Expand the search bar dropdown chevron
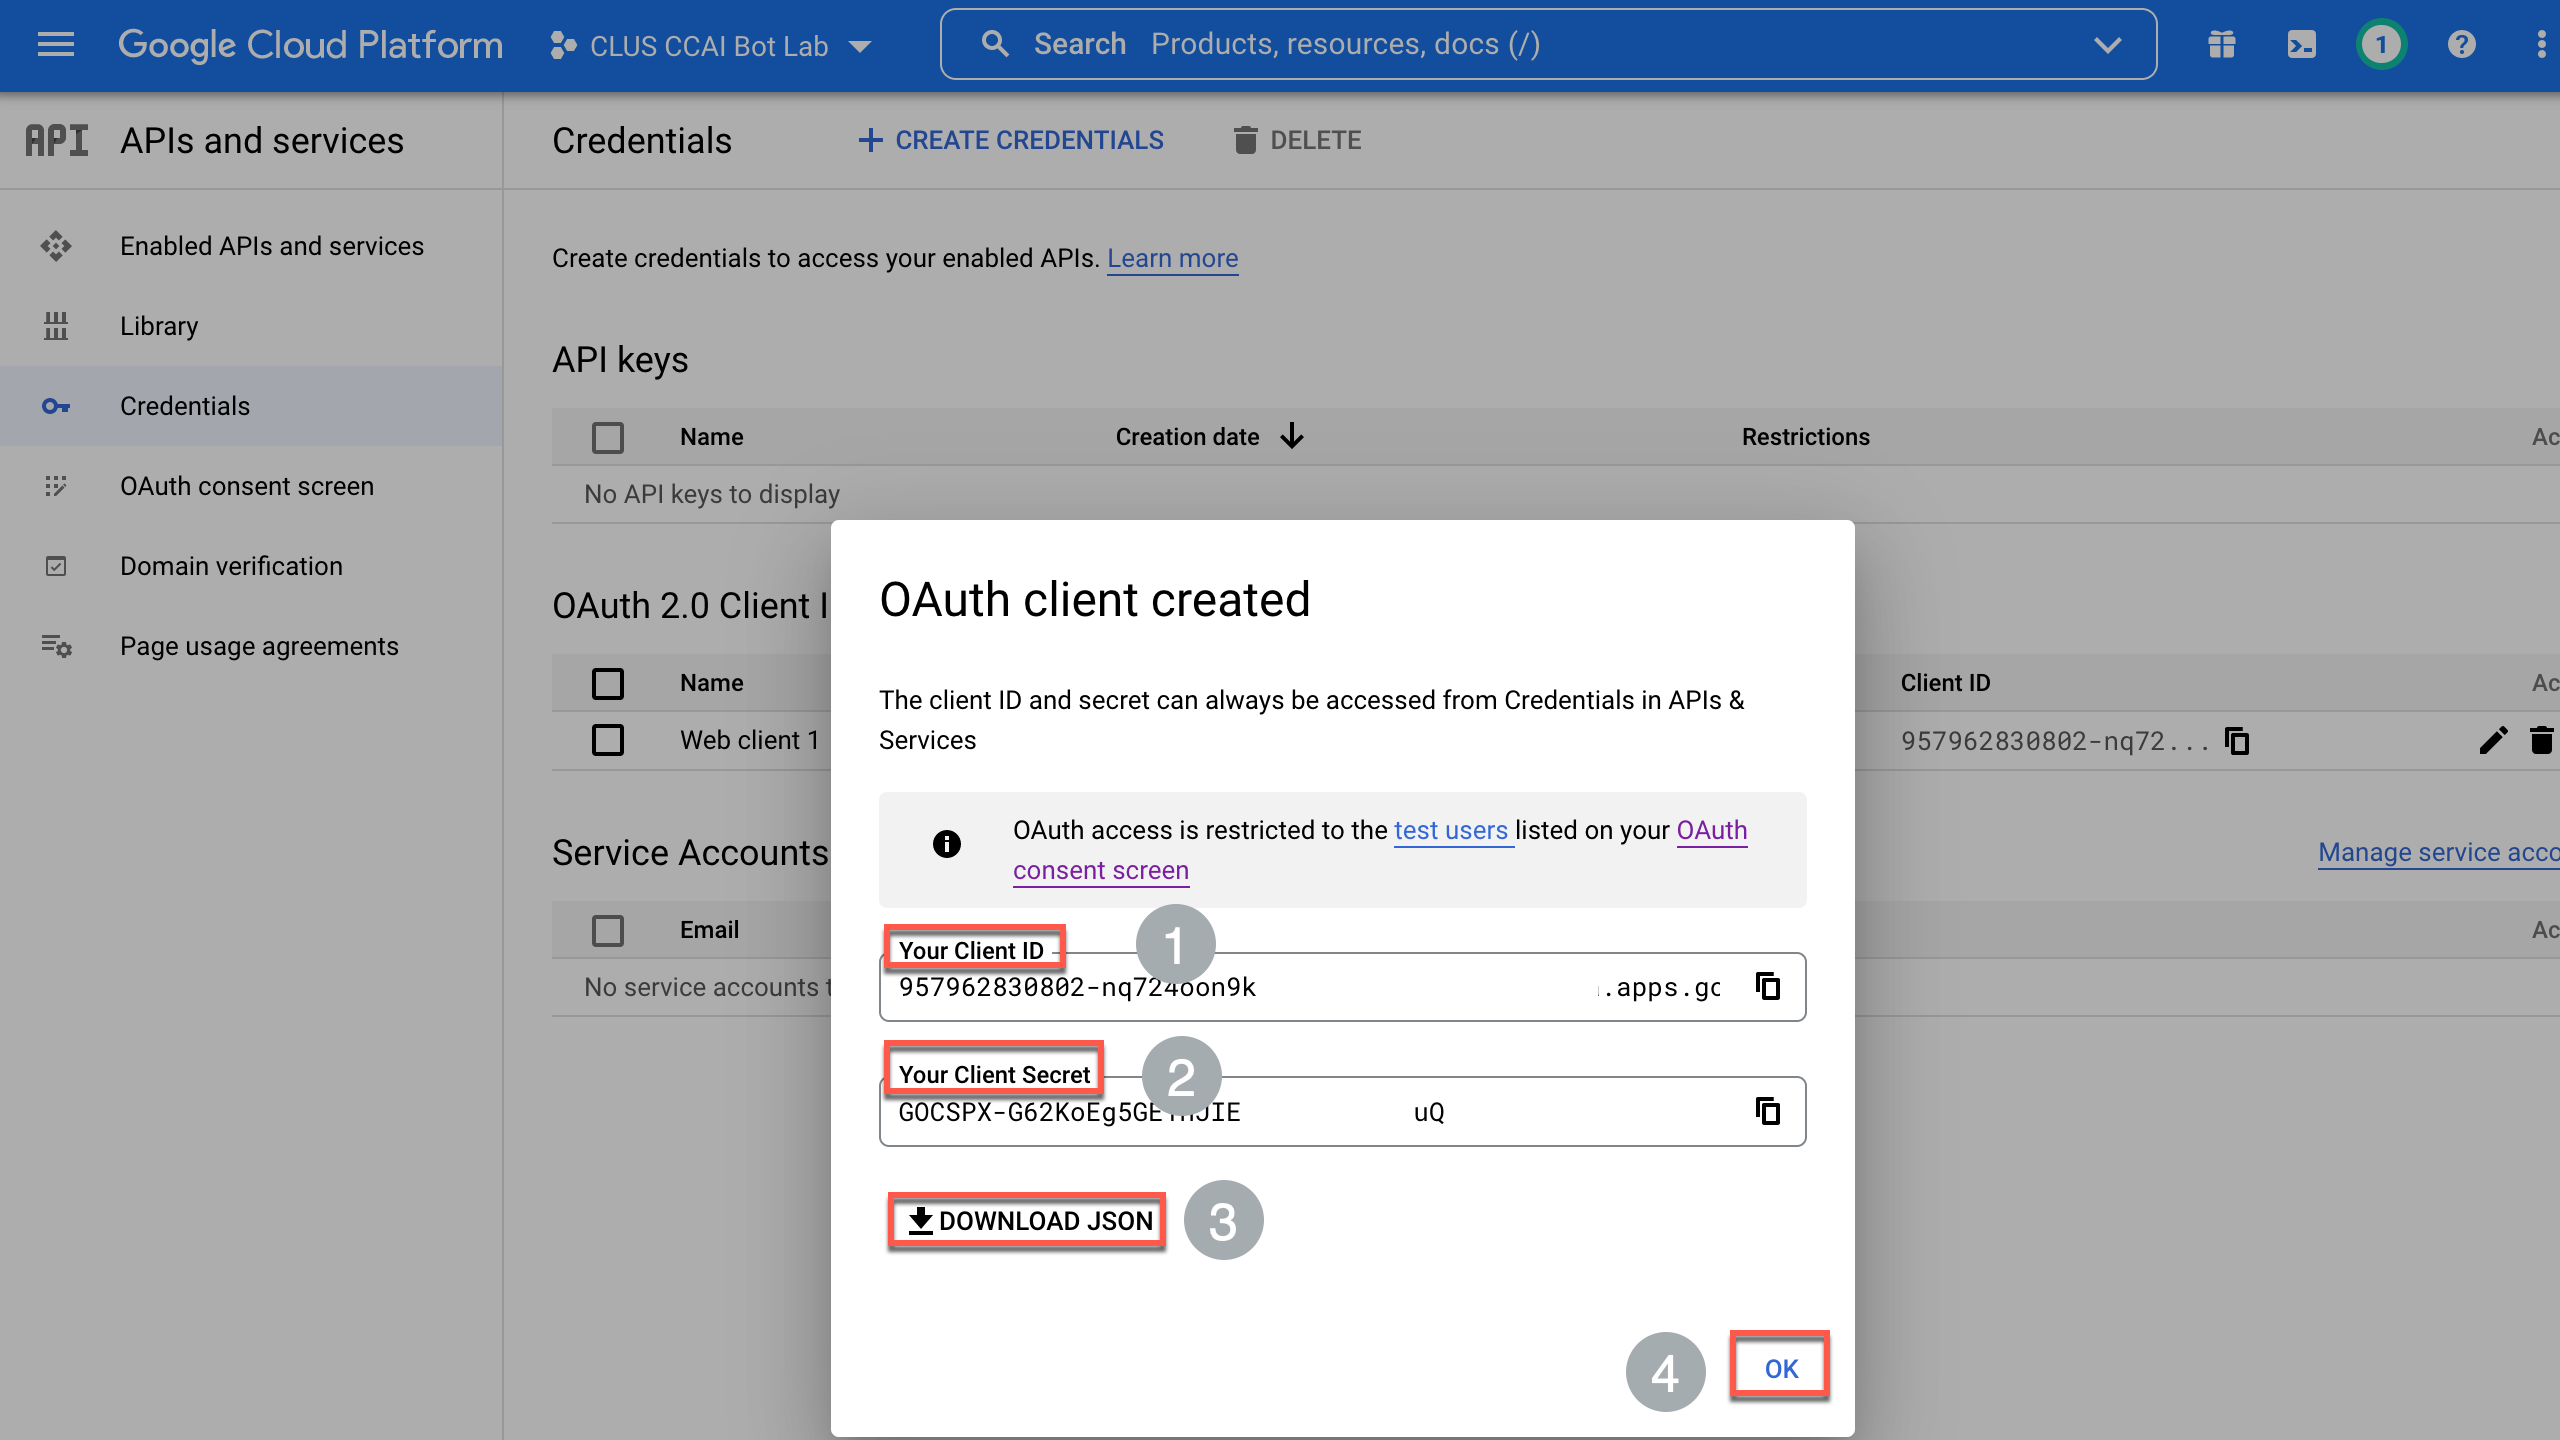2560x1440 pixels. pyautogui.click(x=2107, y=45)
